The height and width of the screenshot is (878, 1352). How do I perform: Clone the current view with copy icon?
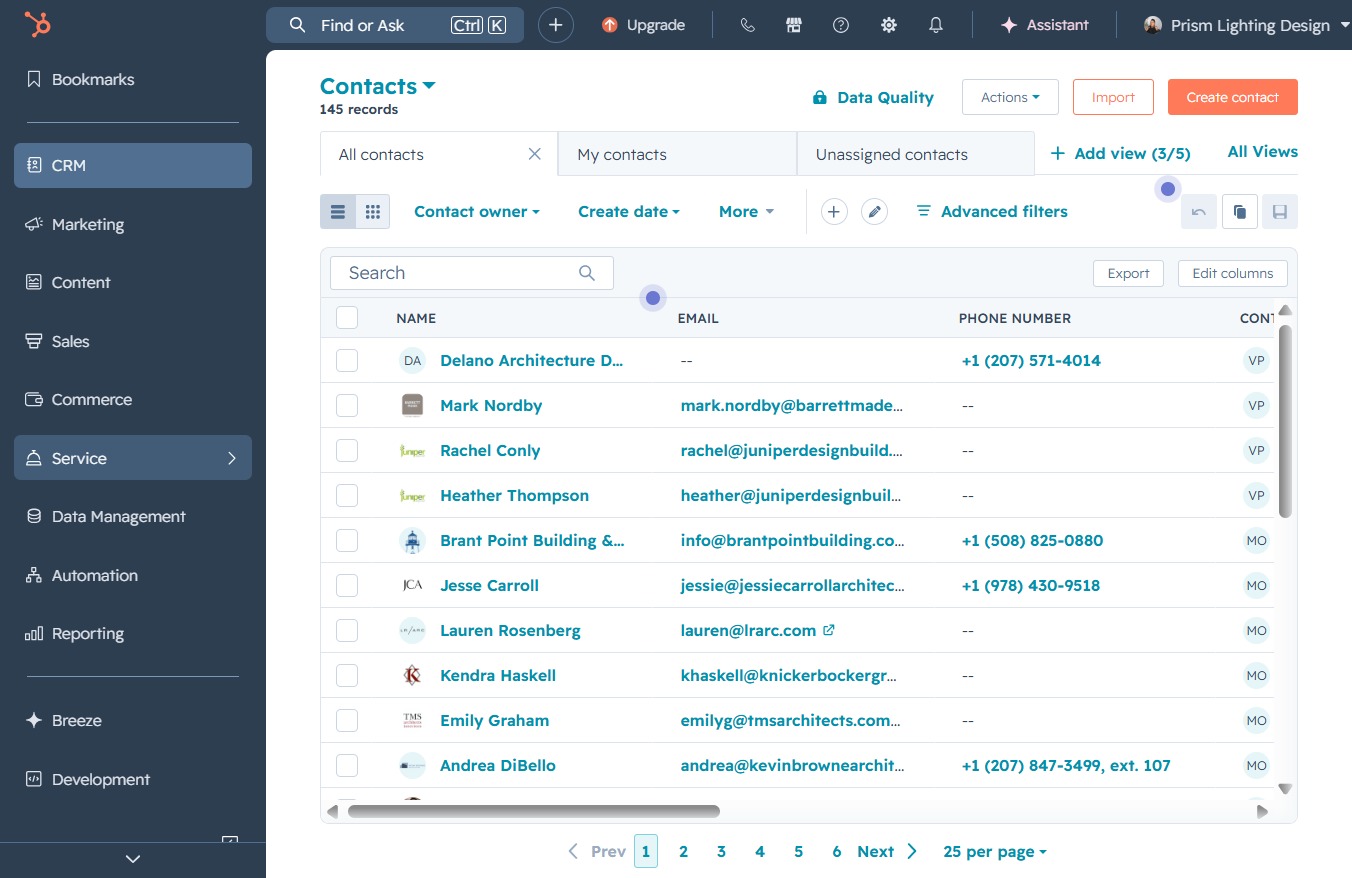point(1240,212)
